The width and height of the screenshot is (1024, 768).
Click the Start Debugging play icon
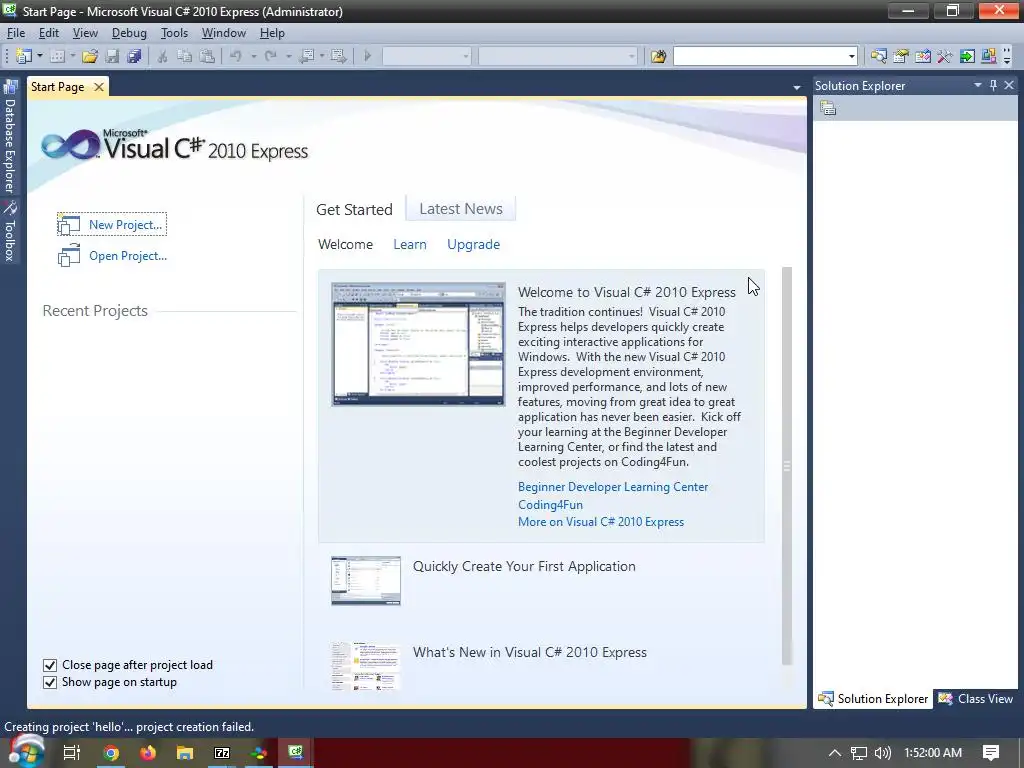tap(368, 56)
